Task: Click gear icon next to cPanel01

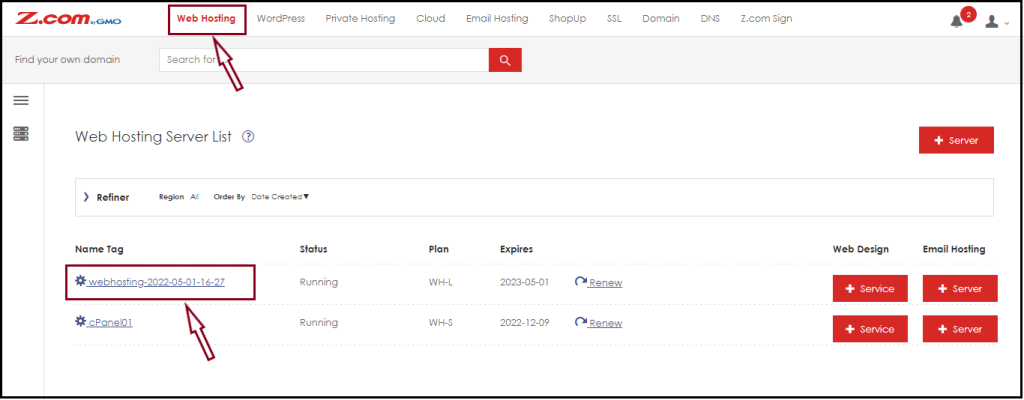Action: [81, 322]
